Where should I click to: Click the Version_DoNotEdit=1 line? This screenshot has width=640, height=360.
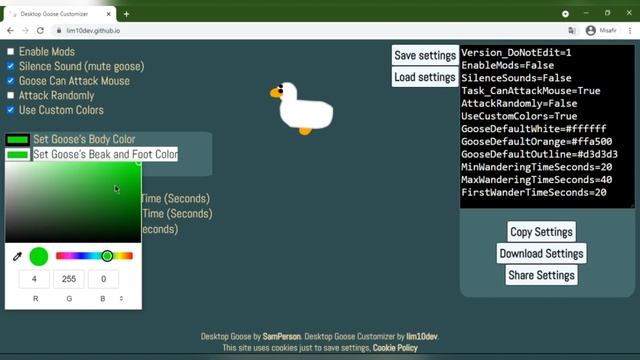516,53
